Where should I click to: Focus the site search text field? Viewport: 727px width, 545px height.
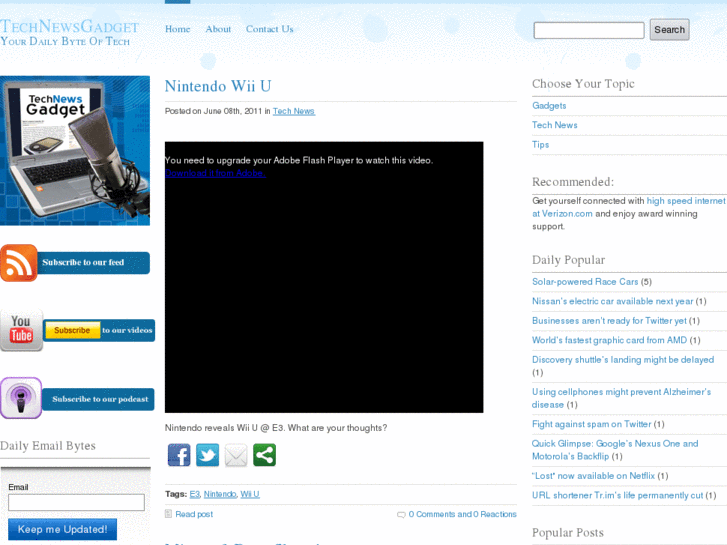point(589,31)
